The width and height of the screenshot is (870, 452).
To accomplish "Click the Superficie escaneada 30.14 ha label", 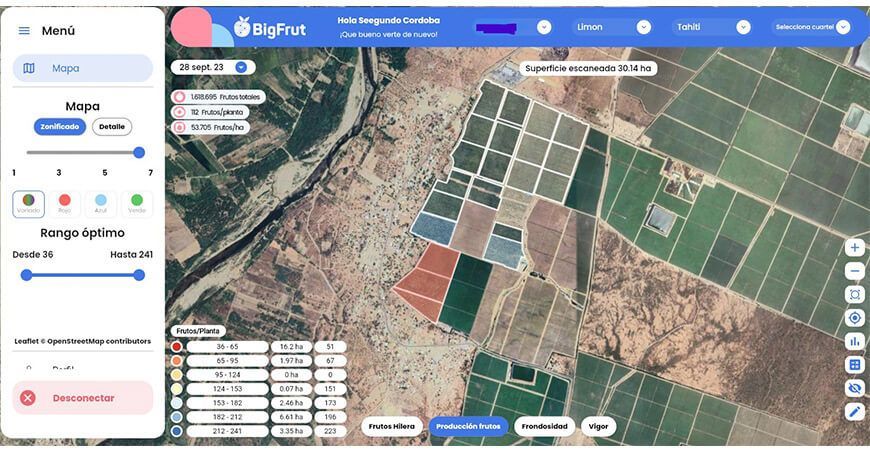I will point(588,68).
